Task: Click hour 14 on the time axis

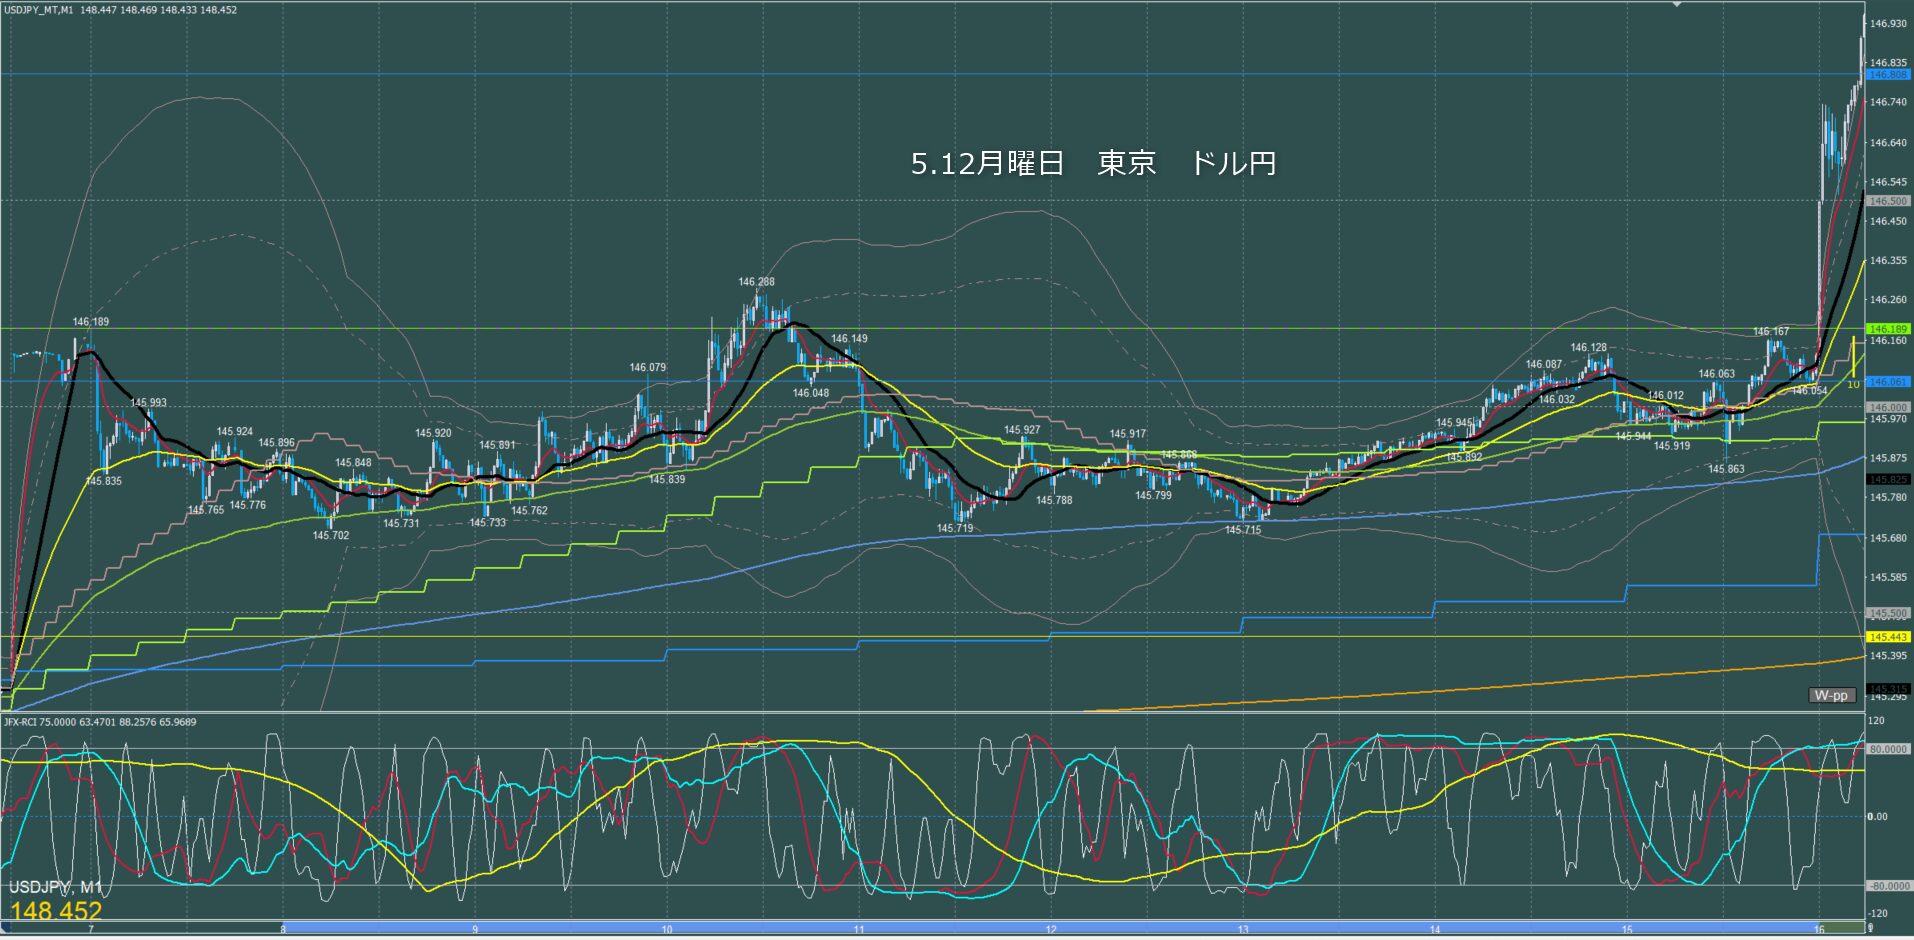Action: 1435,930
